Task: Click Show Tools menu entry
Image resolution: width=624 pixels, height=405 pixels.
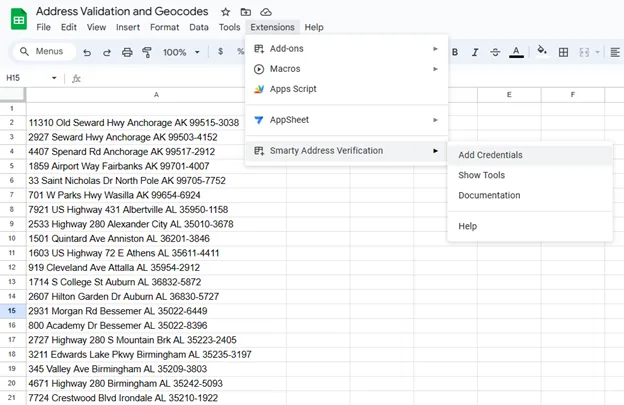Action: tap(481, 175)
